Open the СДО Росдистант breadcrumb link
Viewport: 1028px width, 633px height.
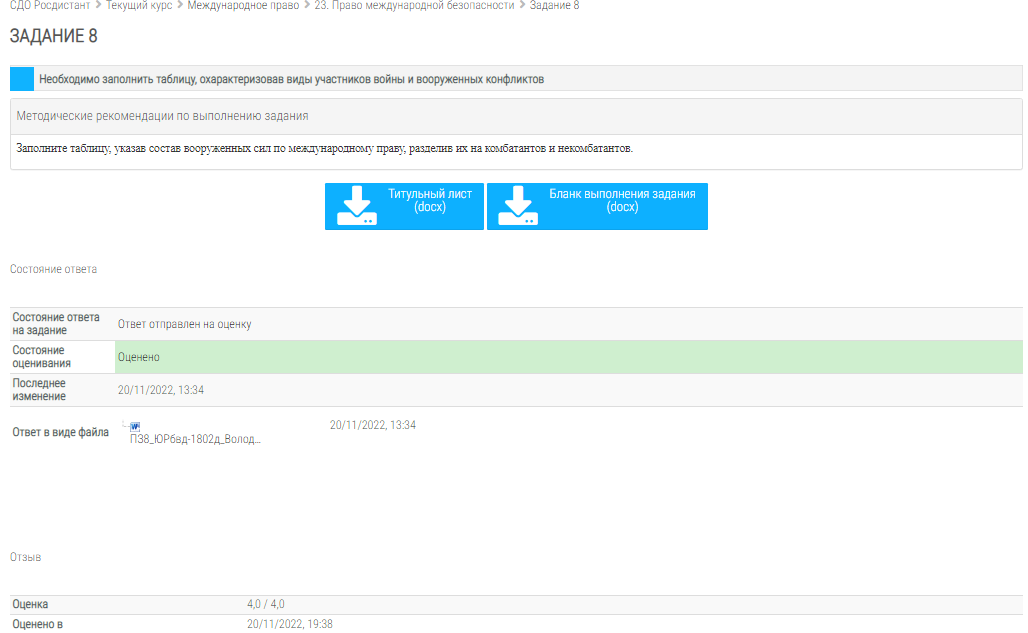tap(50, 5)
